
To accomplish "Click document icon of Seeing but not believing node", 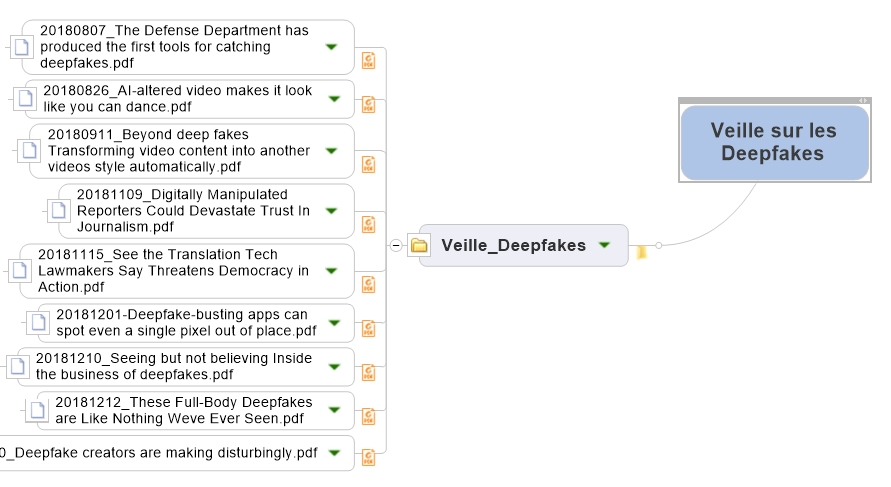I will (18, 366).
